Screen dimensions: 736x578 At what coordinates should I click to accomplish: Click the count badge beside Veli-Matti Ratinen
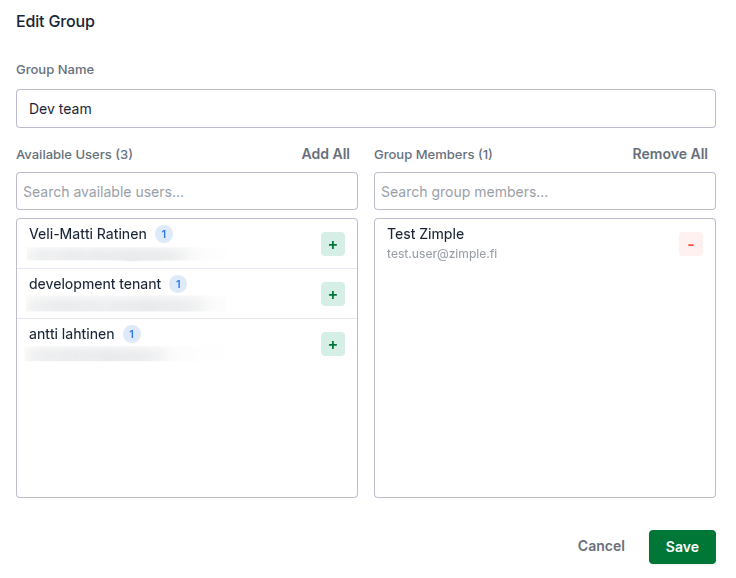click(164, 234)
